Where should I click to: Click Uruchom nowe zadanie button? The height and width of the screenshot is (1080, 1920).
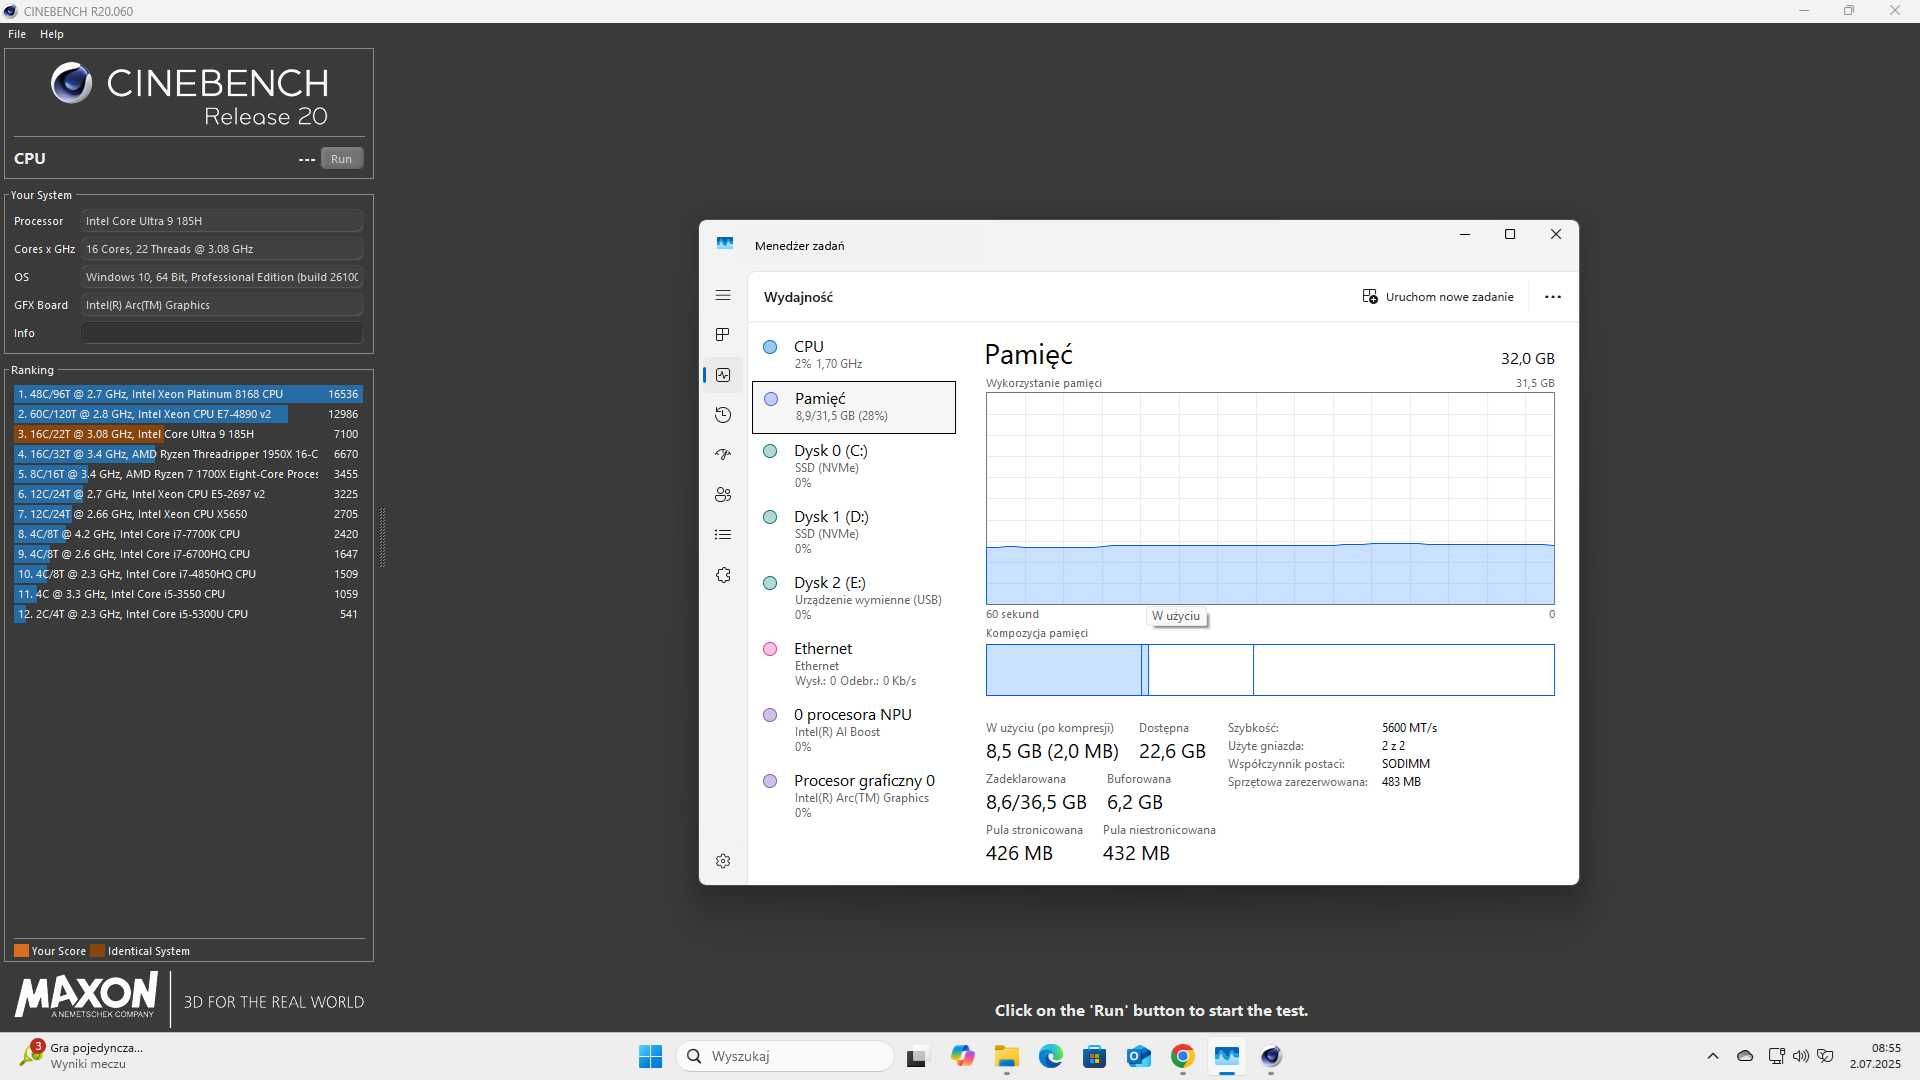(1438, 297)
